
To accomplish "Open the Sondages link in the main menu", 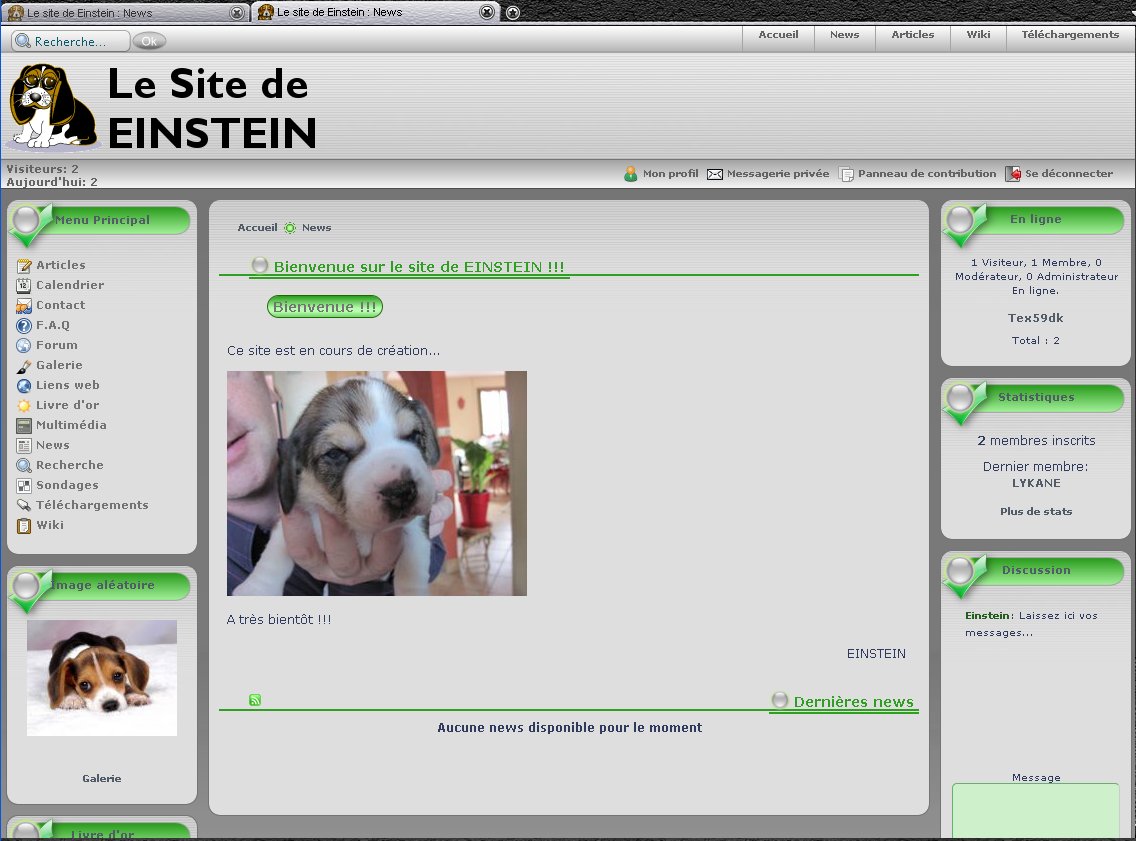I will point(67,485).
